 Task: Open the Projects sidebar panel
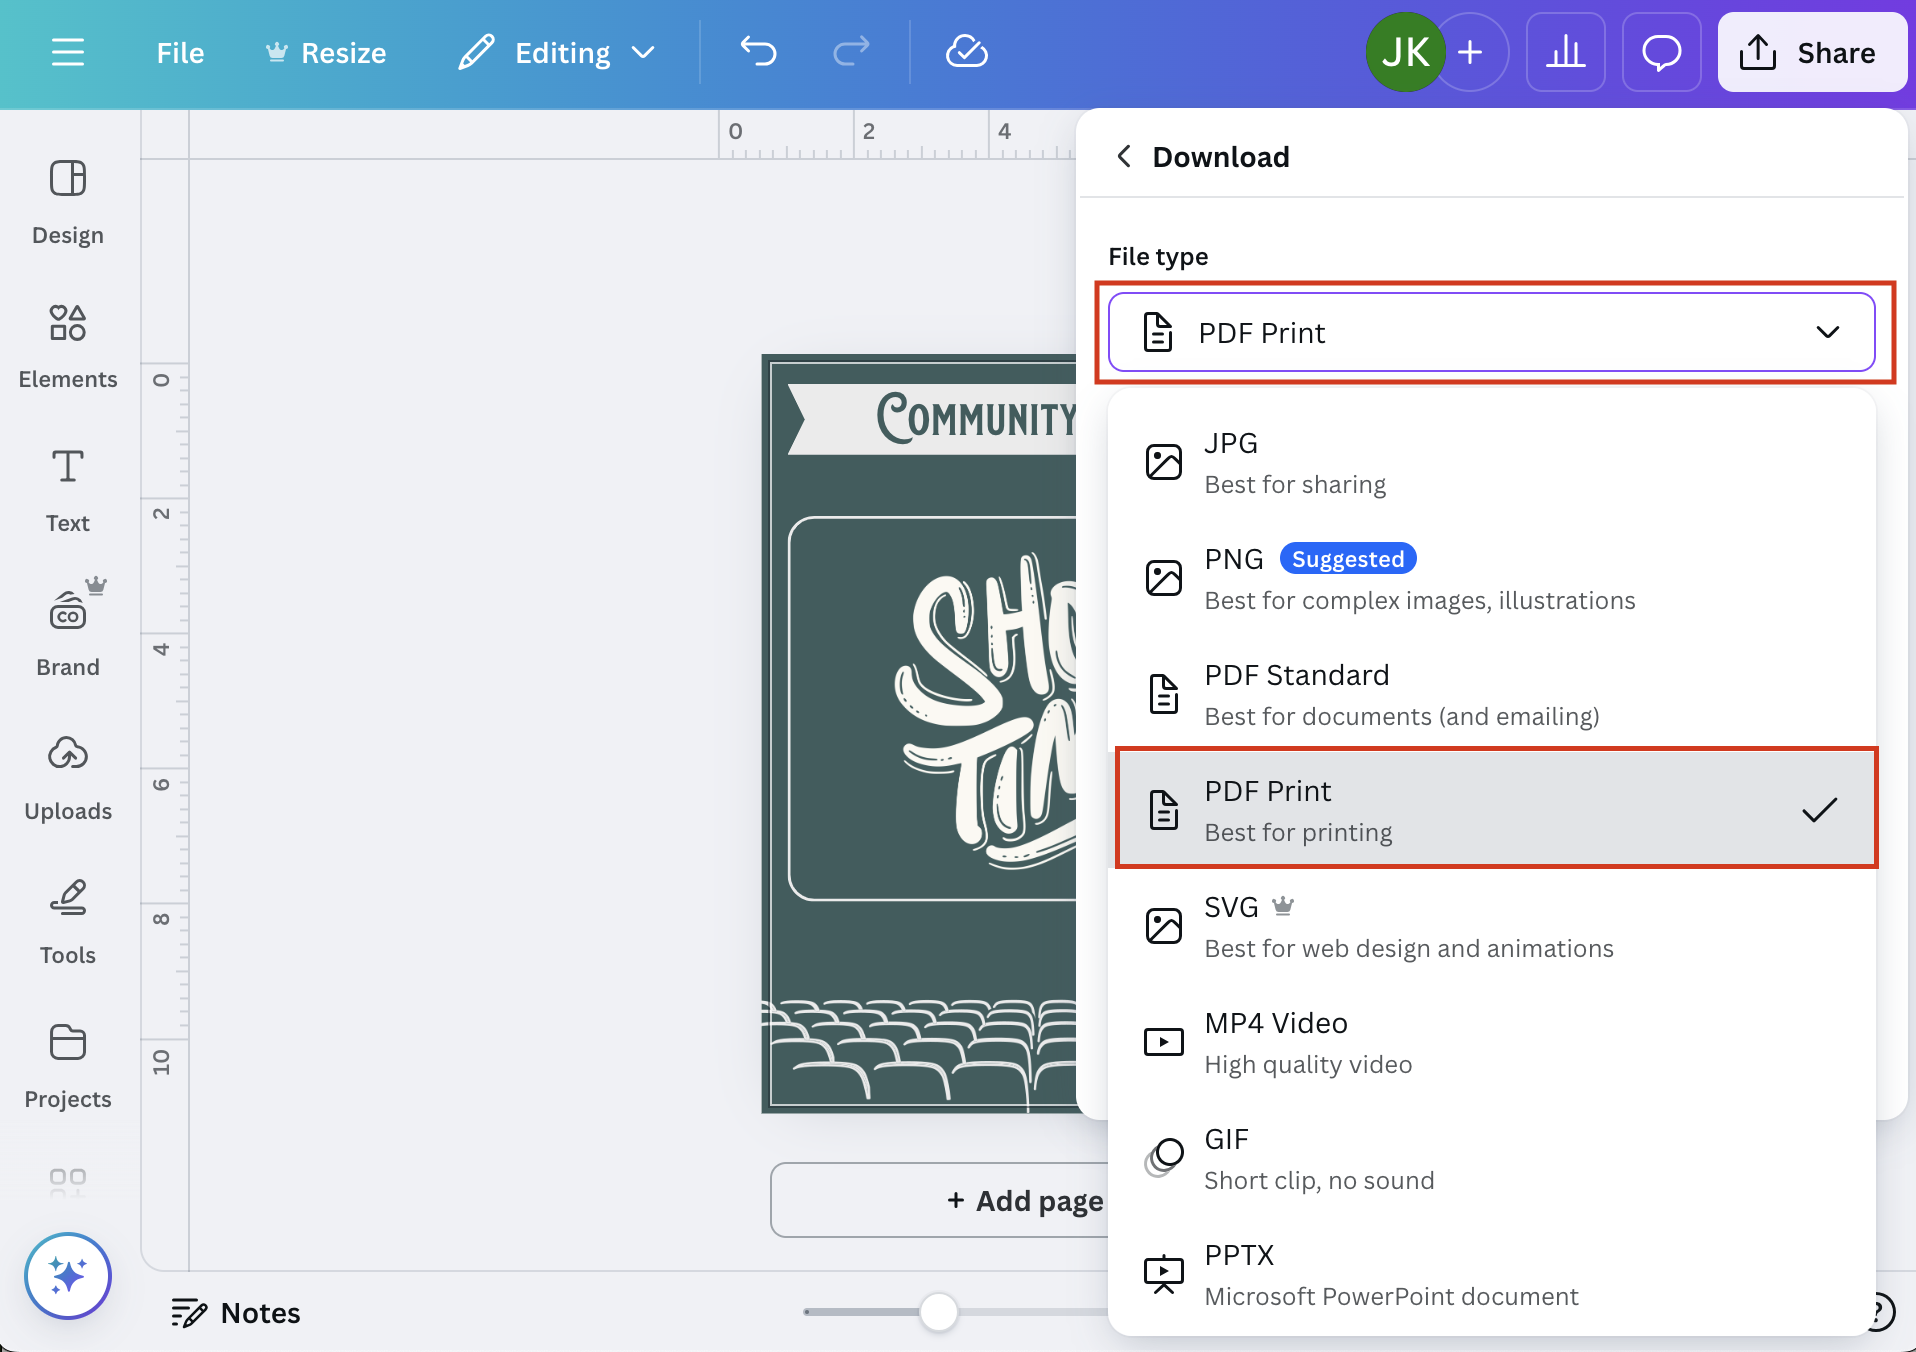pos(68,1066)
